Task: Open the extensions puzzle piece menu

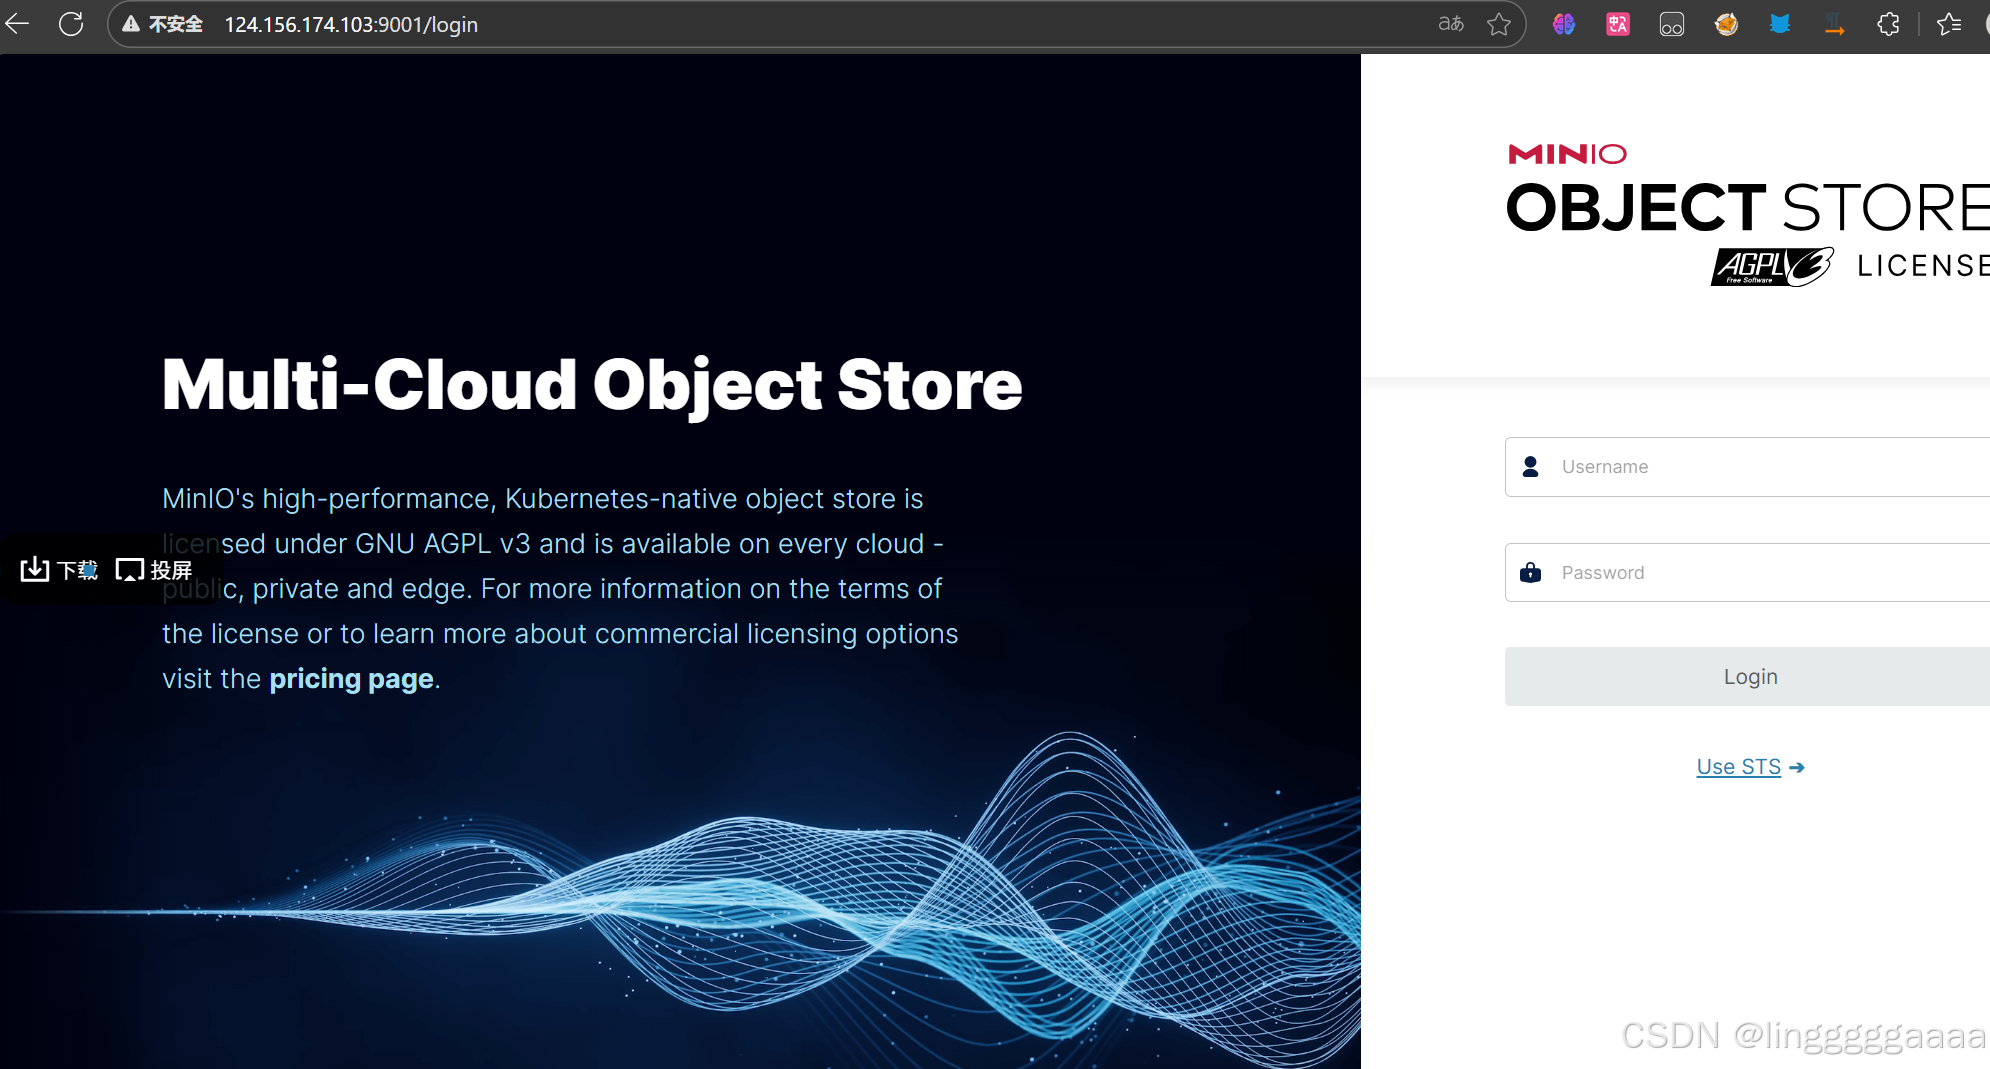Action: click(x=1888, y=24)
